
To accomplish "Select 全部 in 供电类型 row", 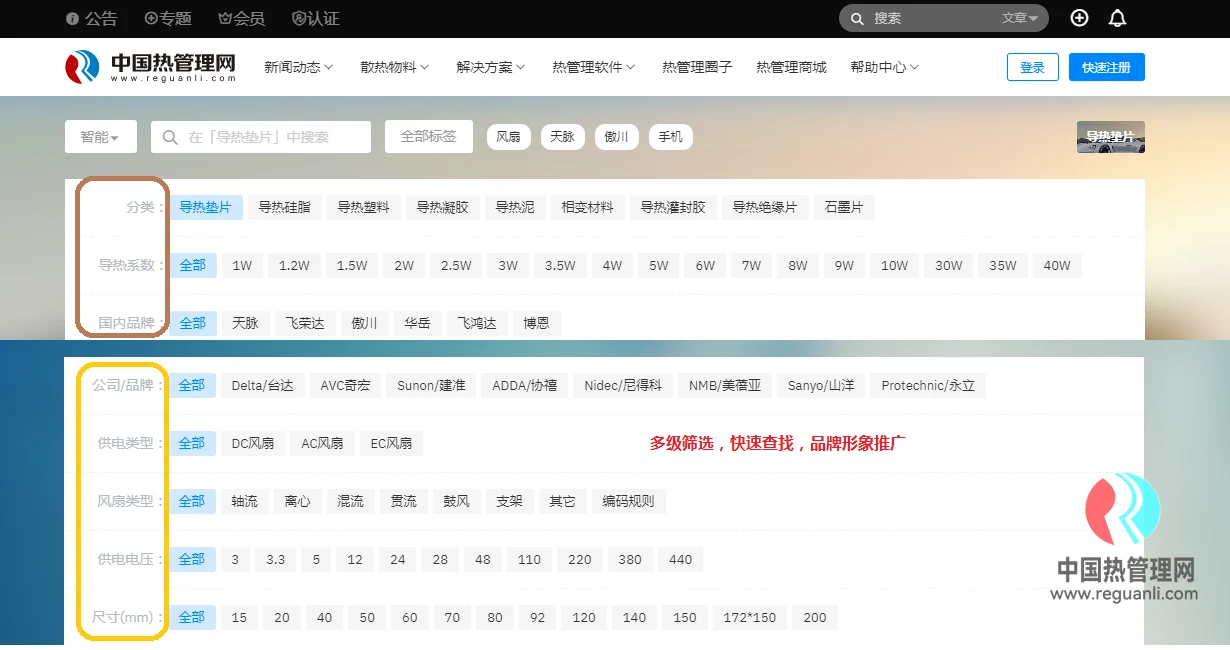I will click(x=192, y=443).
